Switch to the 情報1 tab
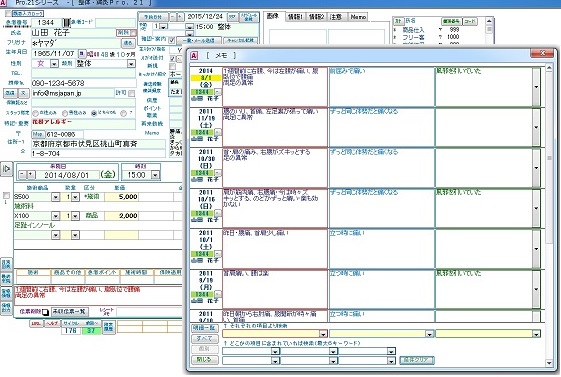561x377 pixels. coord(295,17)
